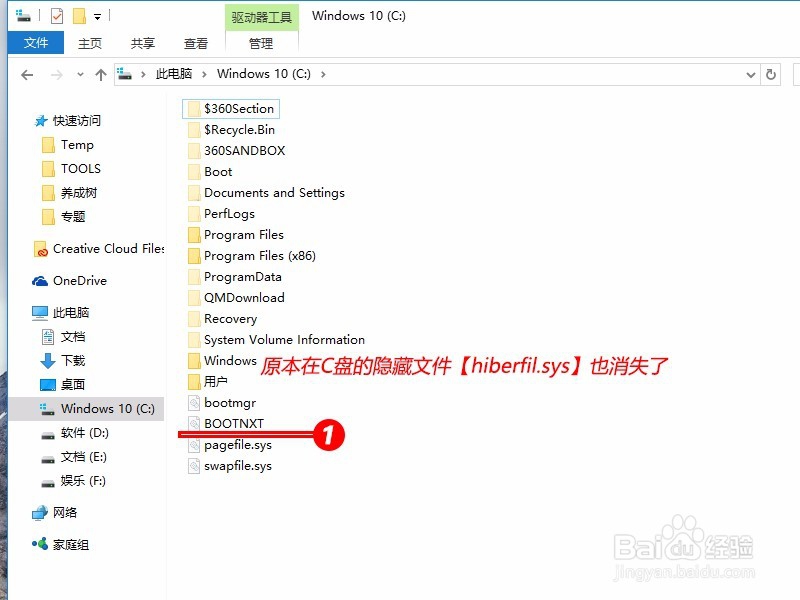Screen dimensions: 800x600
Task: Switch to the 查看 ribbon tab
Action: pyautogui.click(x=195, y=43)
